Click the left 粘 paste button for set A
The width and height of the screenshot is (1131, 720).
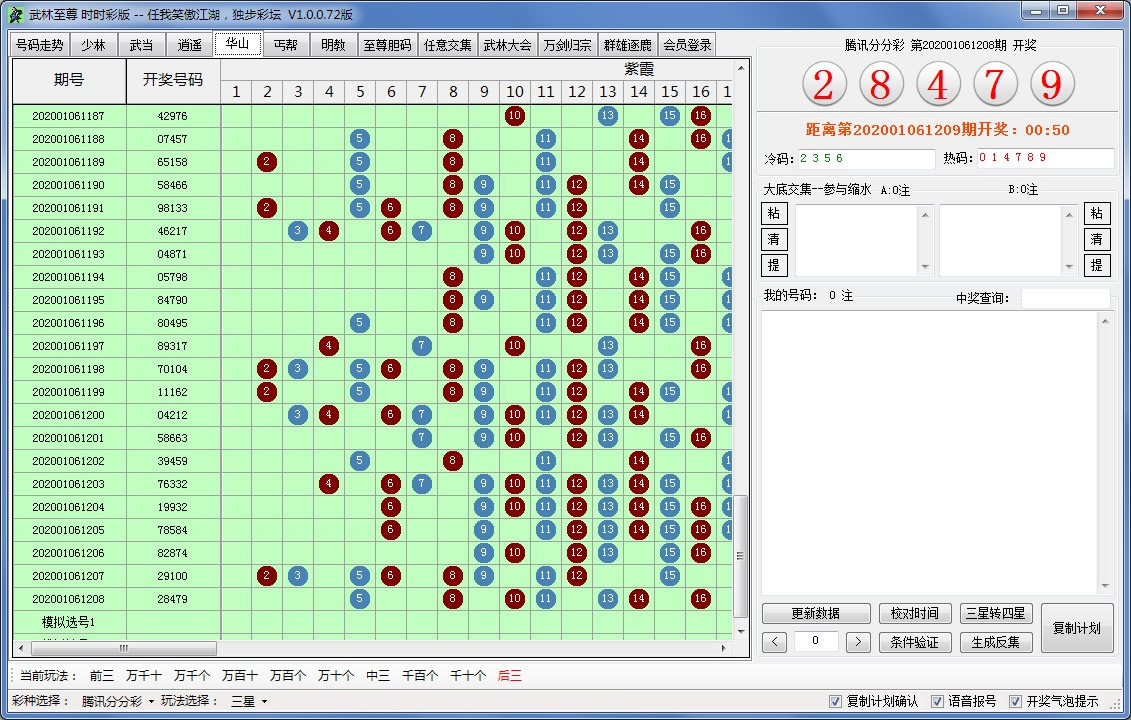(774, 214)
